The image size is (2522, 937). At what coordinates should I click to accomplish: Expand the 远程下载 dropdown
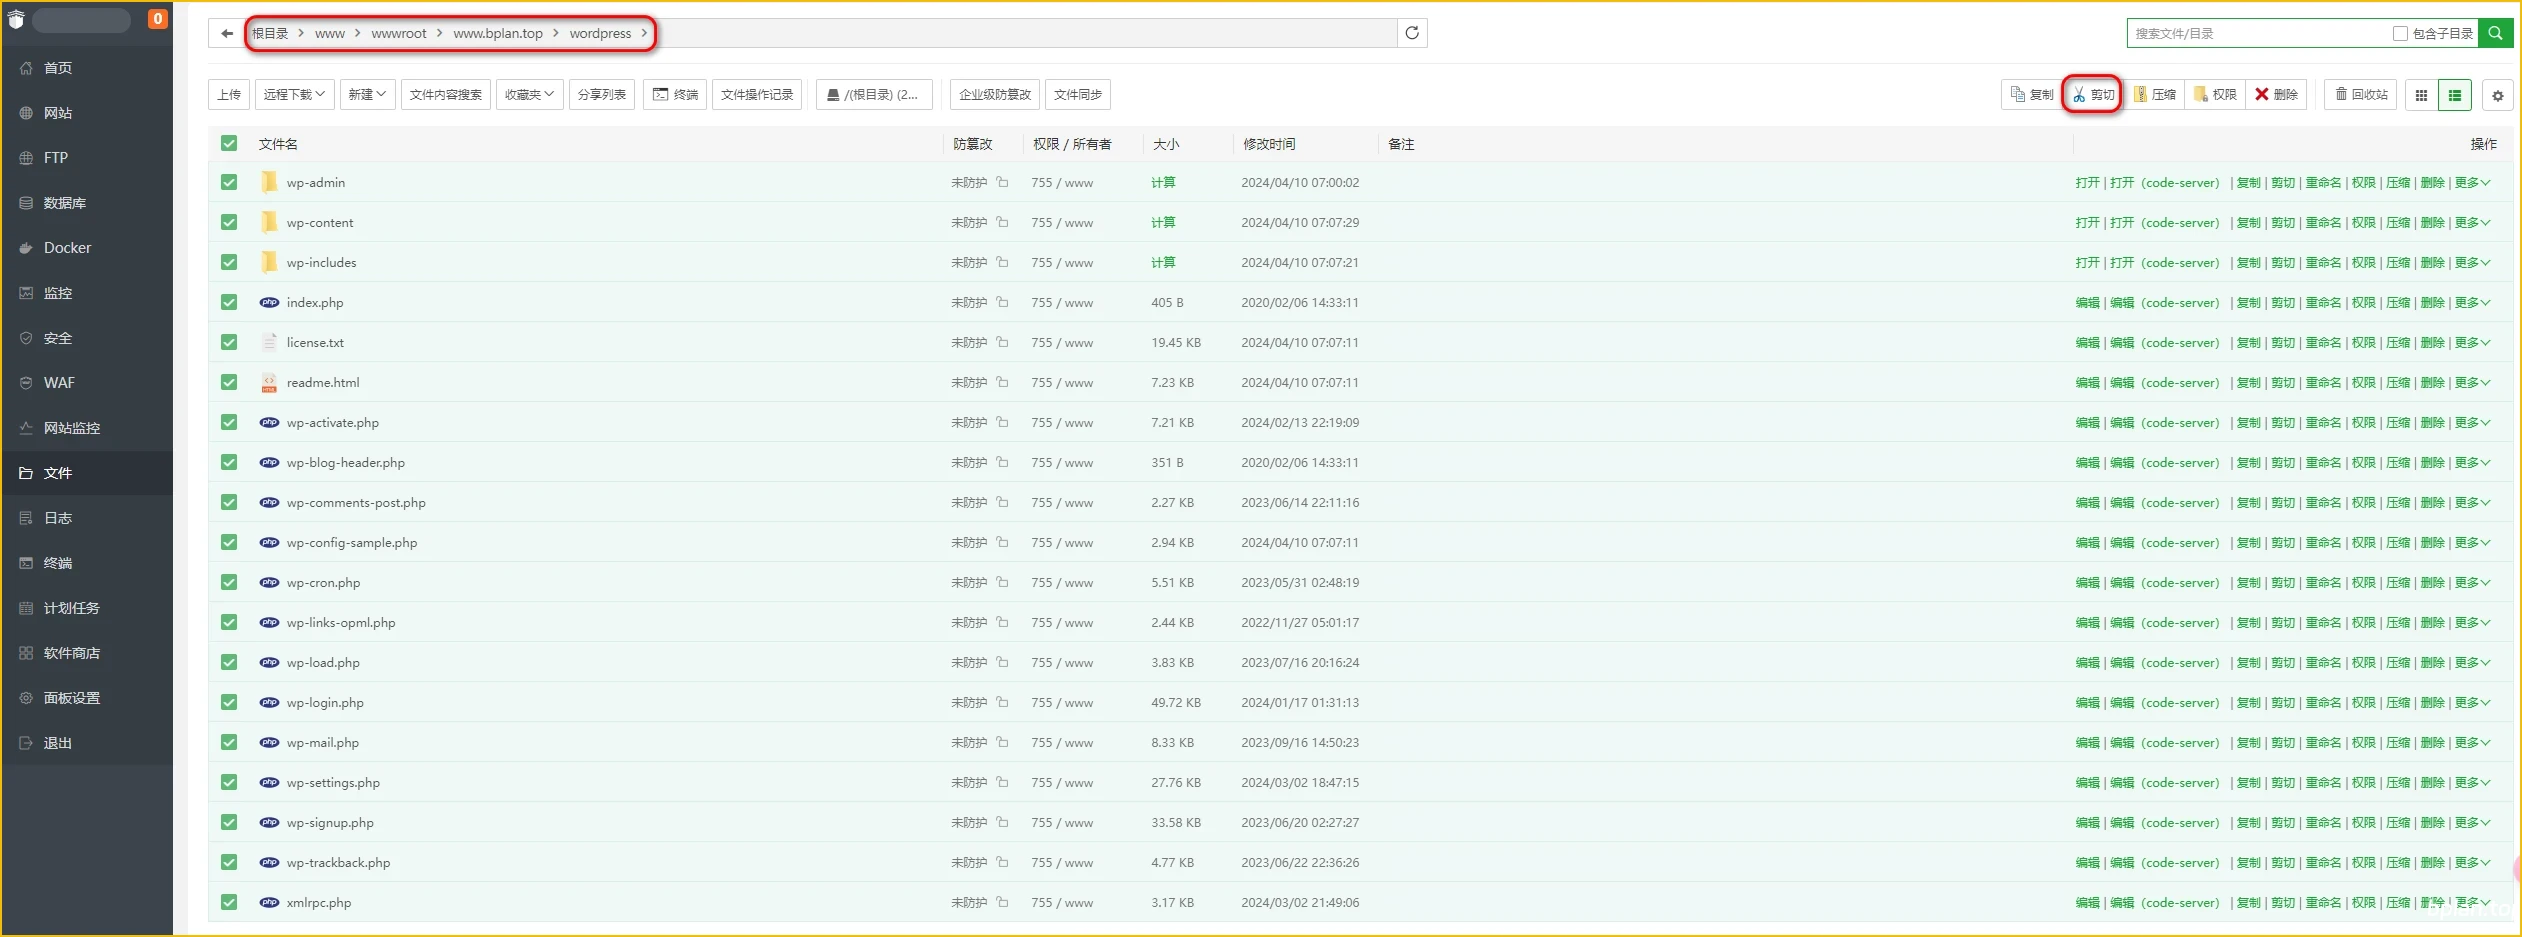click(294, 94)
